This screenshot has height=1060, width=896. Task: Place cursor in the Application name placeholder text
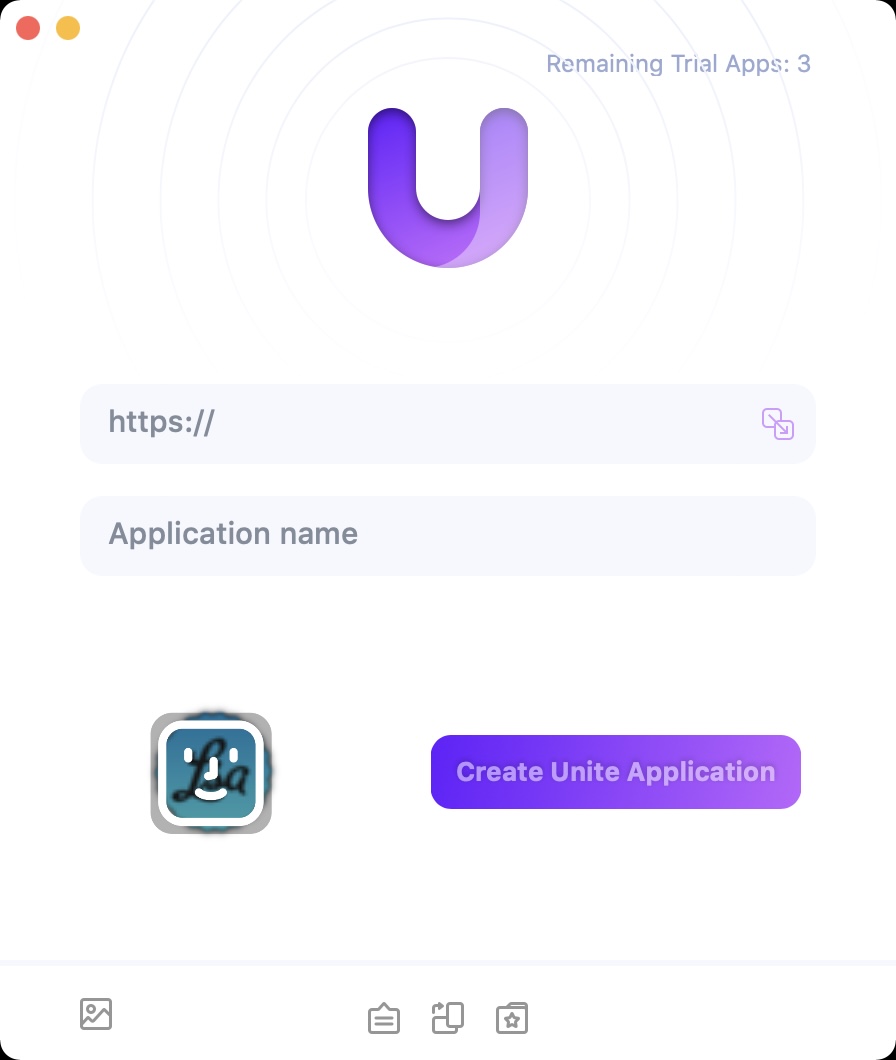coord(233,534)
